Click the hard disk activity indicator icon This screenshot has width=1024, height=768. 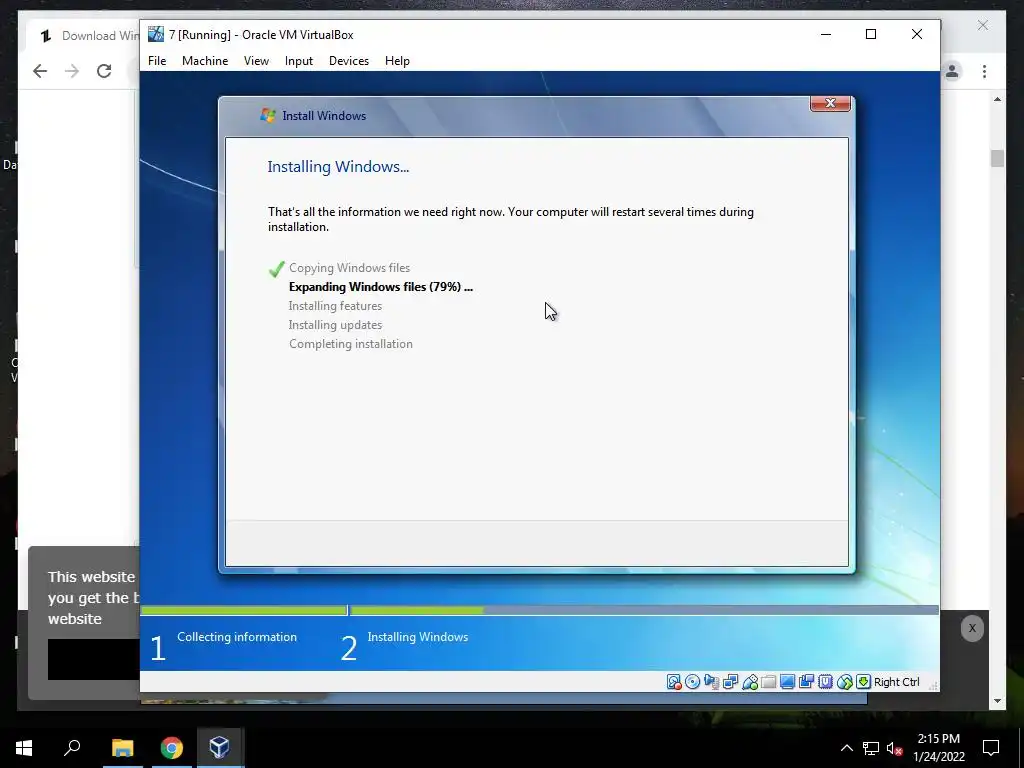point(674,682)
